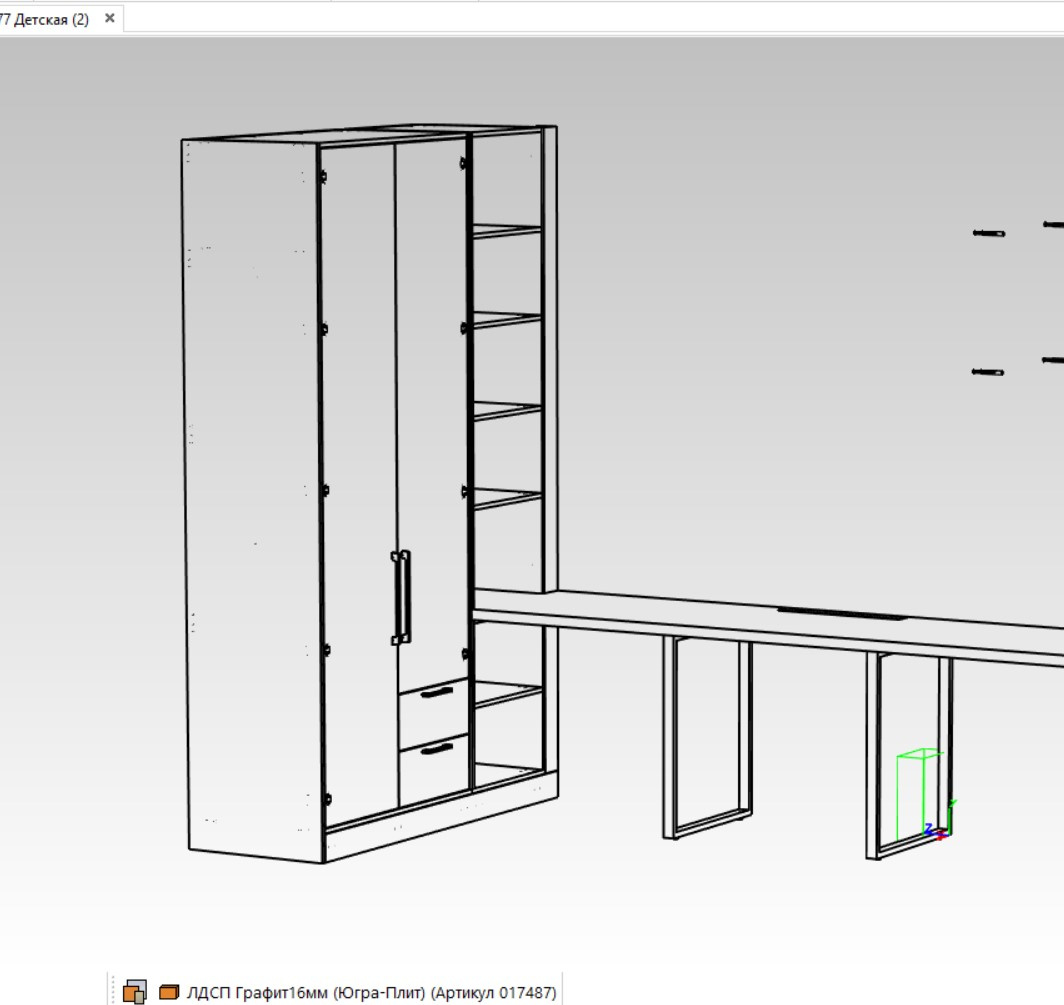
Task: Click the dark cable slot on the desktop
Action: [840, 612]
